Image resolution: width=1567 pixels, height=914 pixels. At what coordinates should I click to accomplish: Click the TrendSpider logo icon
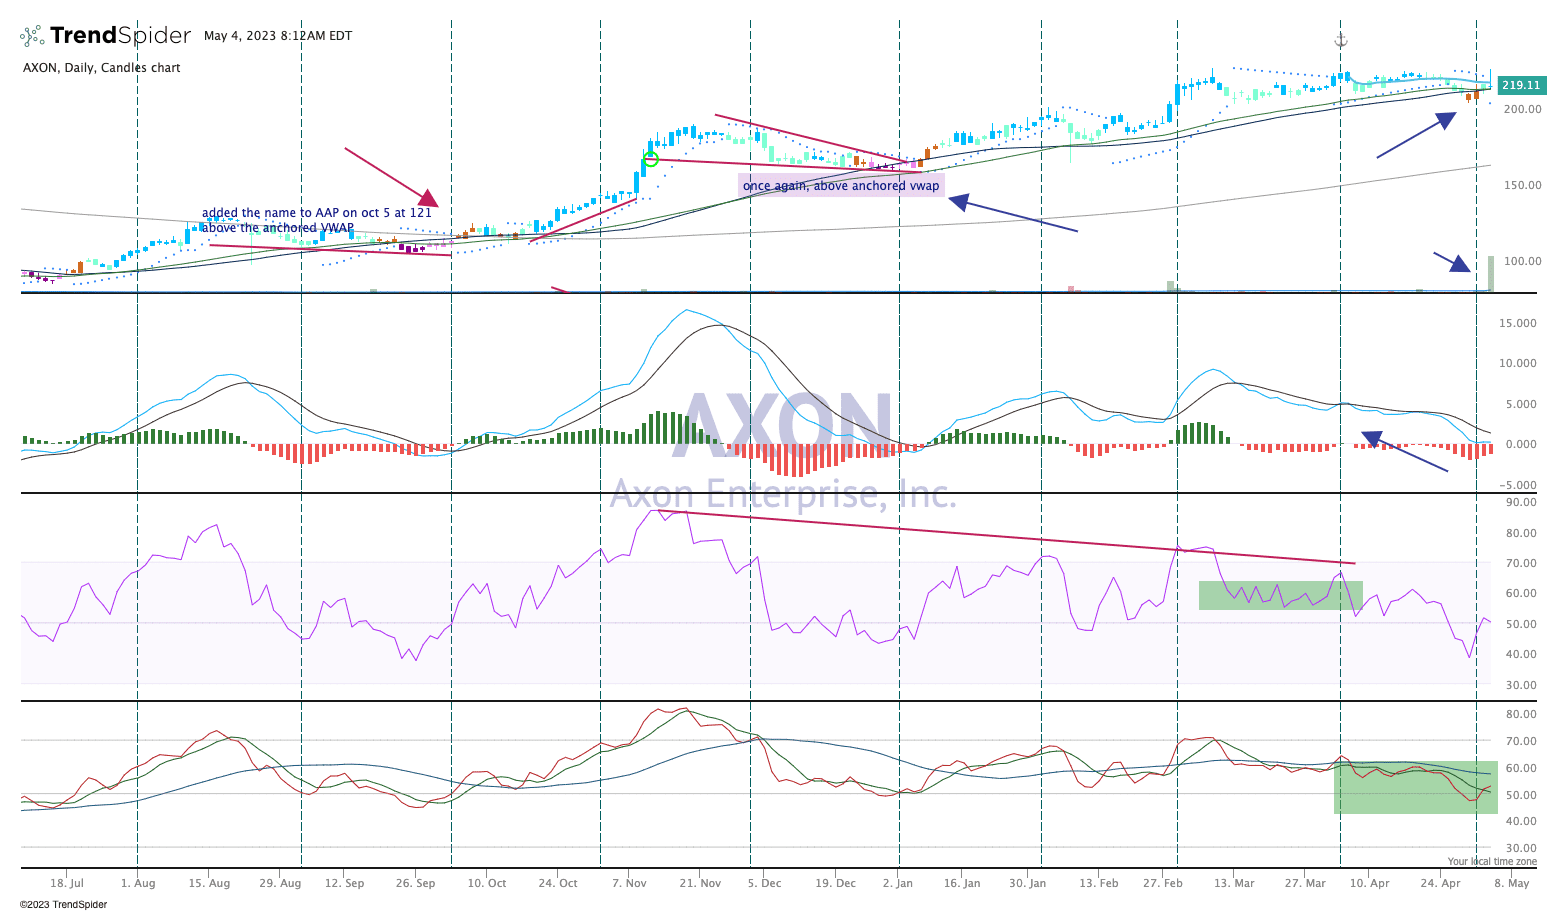point(32,36)
